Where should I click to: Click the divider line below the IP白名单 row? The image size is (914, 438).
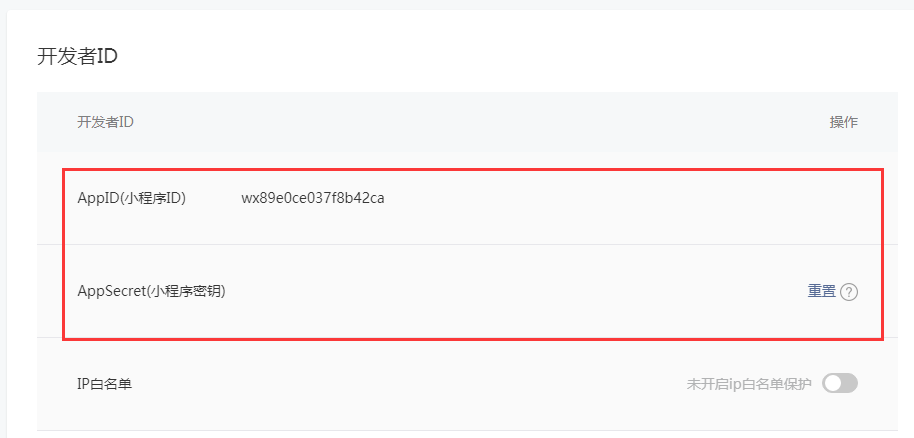470,430
